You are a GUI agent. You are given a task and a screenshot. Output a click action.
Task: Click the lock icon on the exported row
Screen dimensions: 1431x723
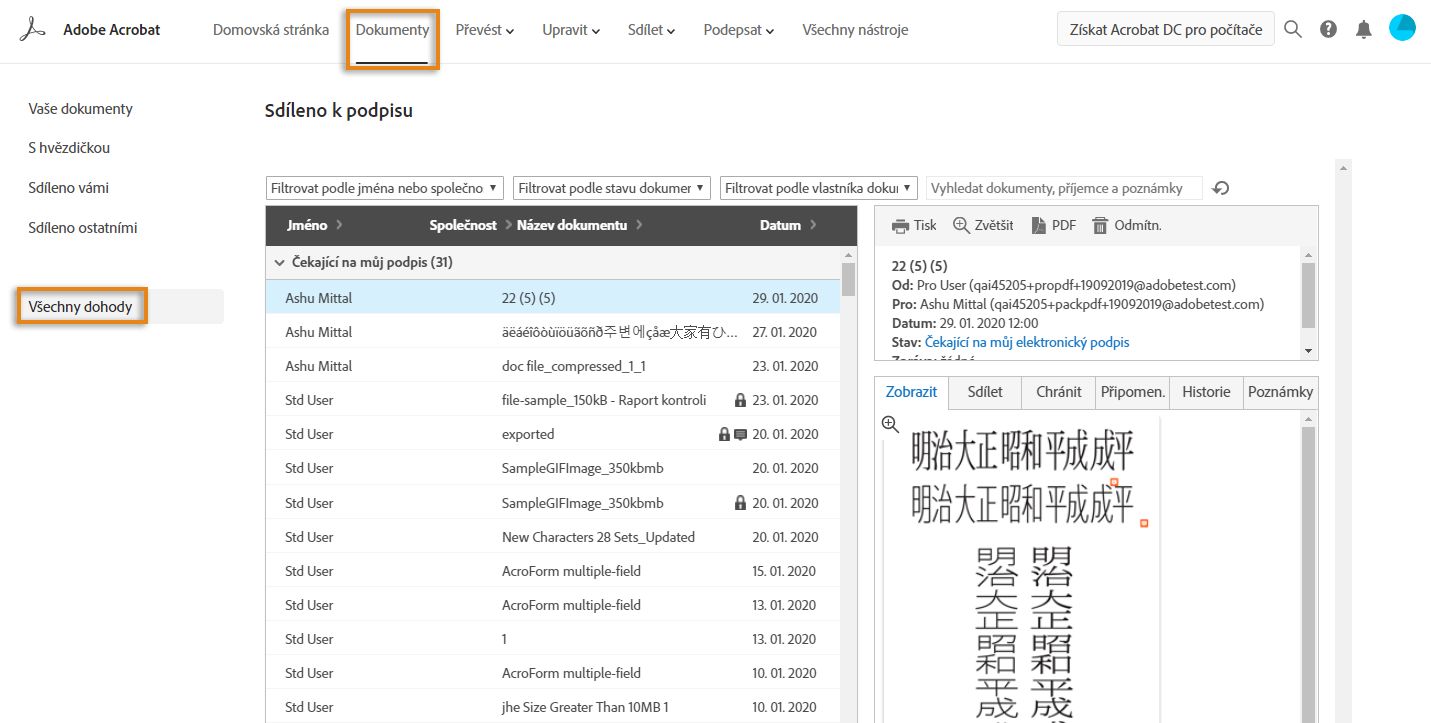click(x=724, y=434)
